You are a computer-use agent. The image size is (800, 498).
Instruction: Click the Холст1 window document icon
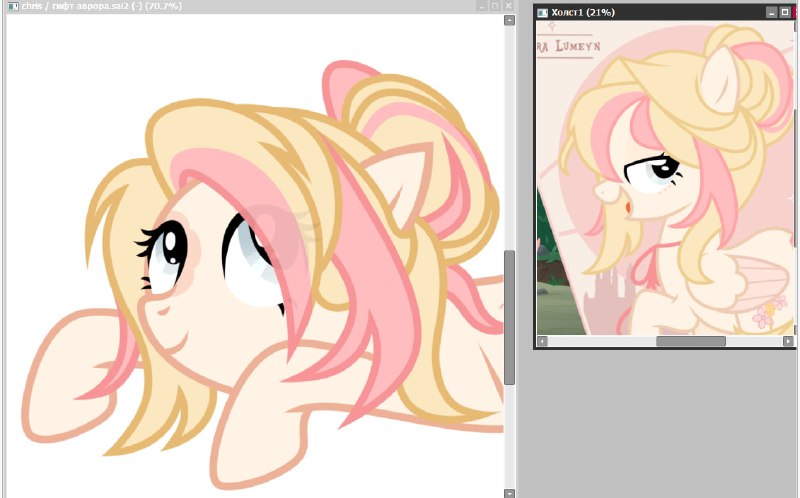[x=543, y=12]
